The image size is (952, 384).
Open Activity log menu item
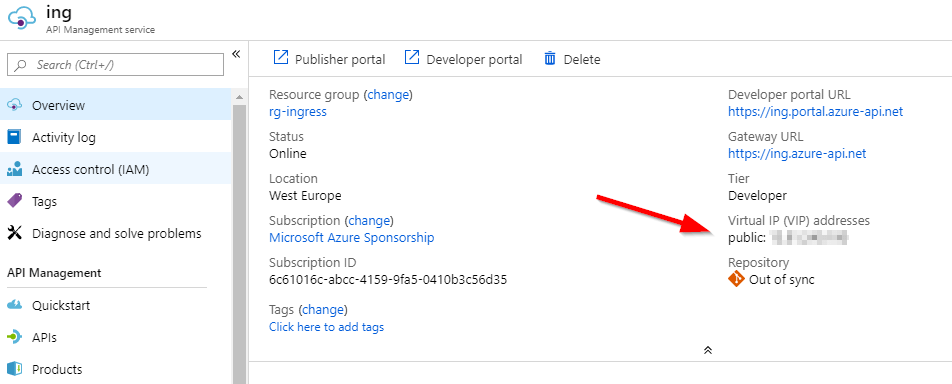click(115, 138)
